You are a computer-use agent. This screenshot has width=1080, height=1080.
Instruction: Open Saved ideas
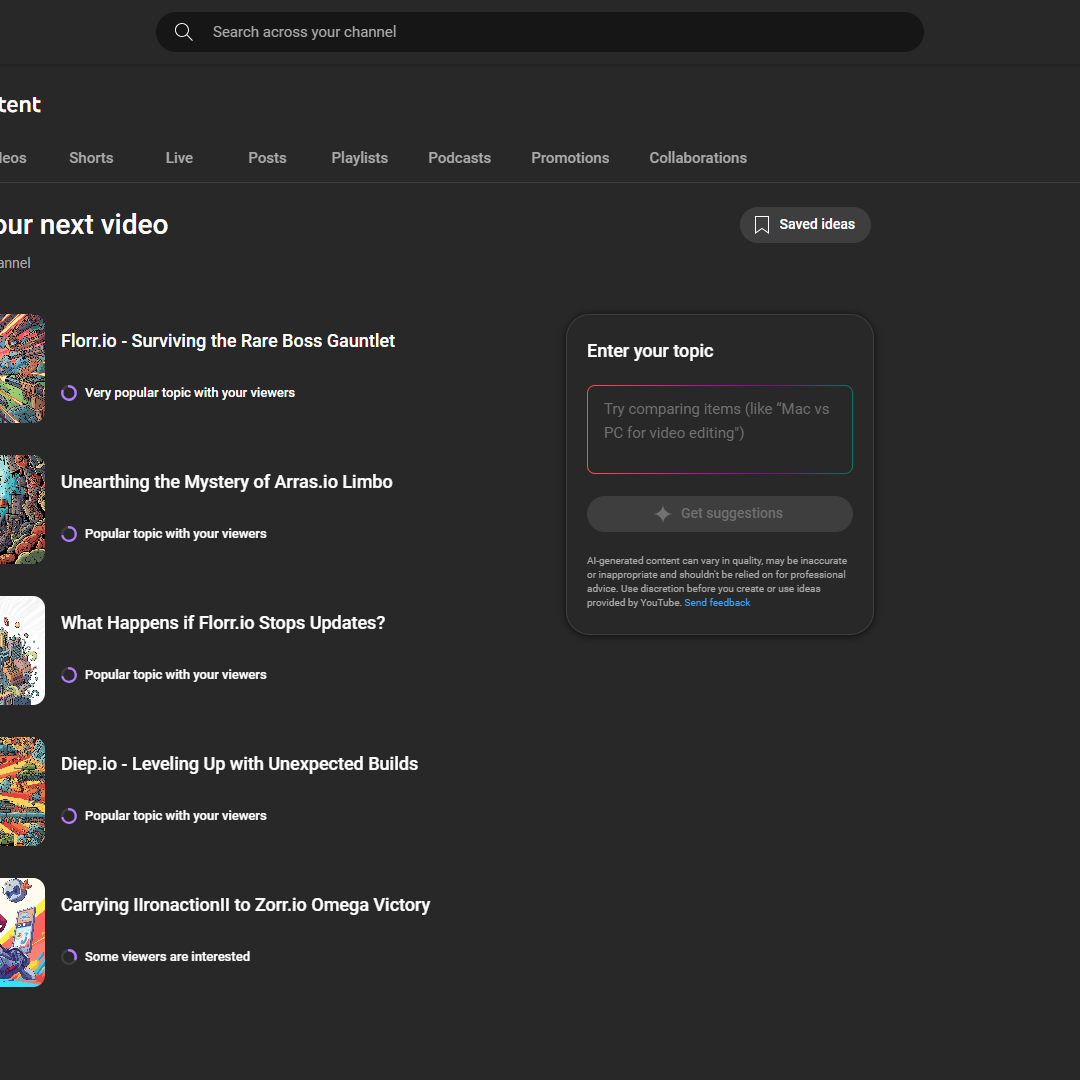click(805, 225)
